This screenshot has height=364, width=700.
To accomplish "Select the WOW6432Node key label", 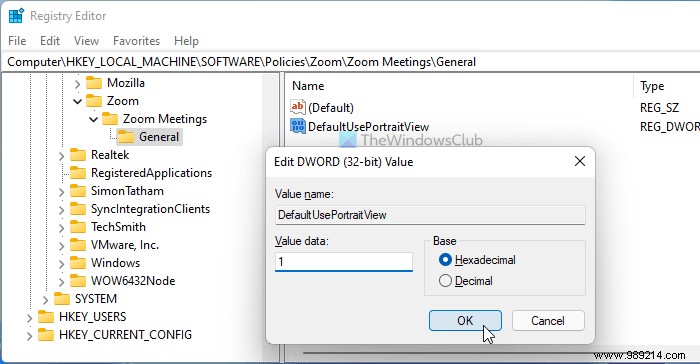I will pos(133,280).
